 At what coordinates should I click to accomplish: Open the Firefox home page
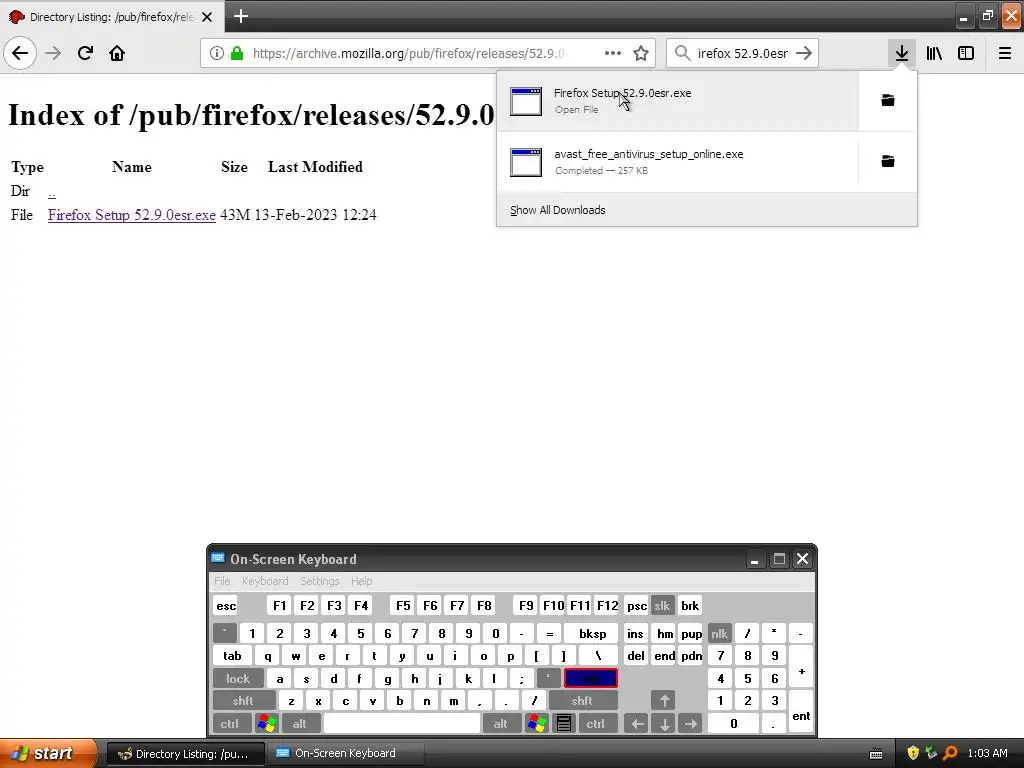[117, 53]
